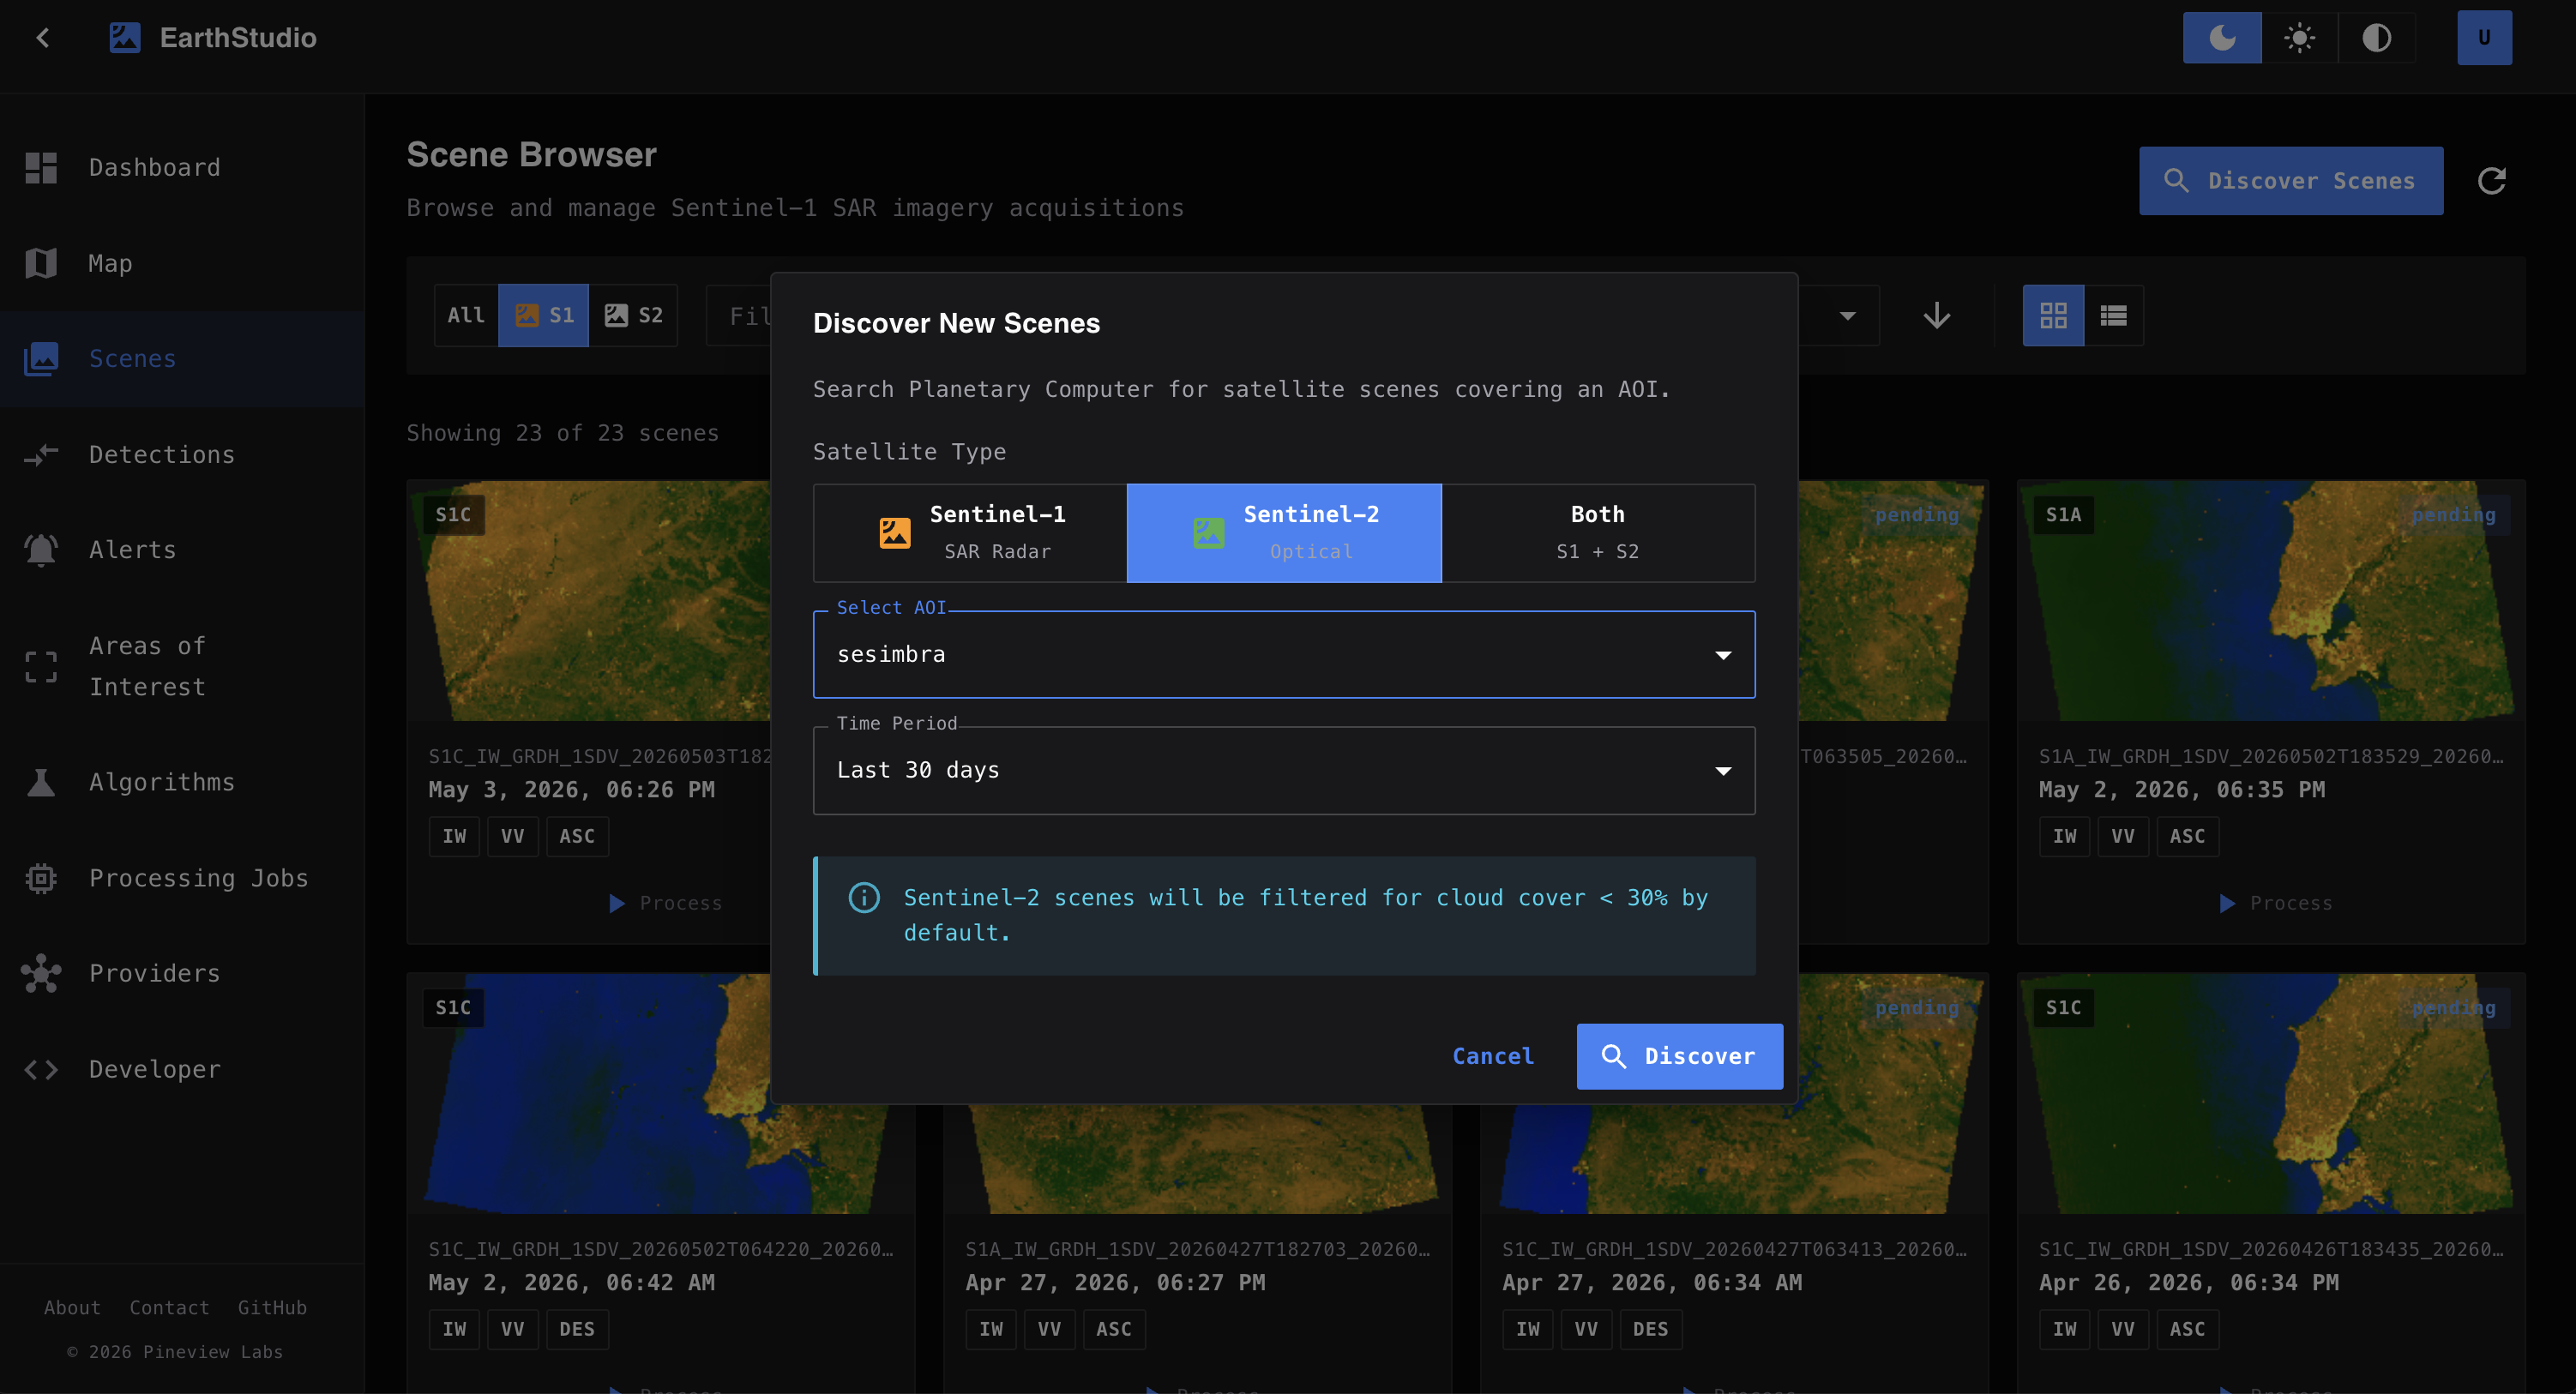Click the Processing Jobs chip icon
Image resolution: width=2576 pixels, height=1394 pixels.
pos(41,878)
